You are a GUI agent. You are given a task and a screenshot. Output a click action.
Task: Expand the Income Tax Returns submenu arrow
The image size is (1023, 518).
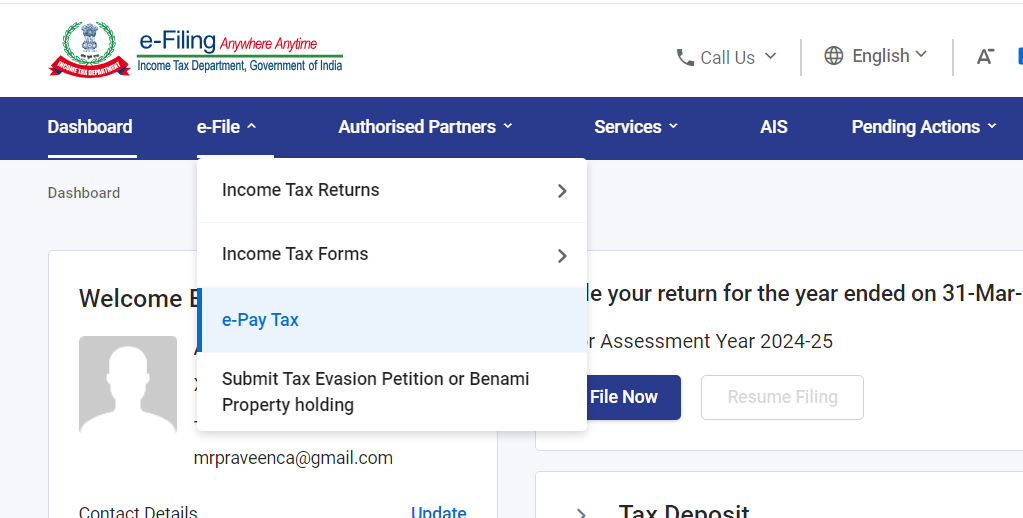562,191
